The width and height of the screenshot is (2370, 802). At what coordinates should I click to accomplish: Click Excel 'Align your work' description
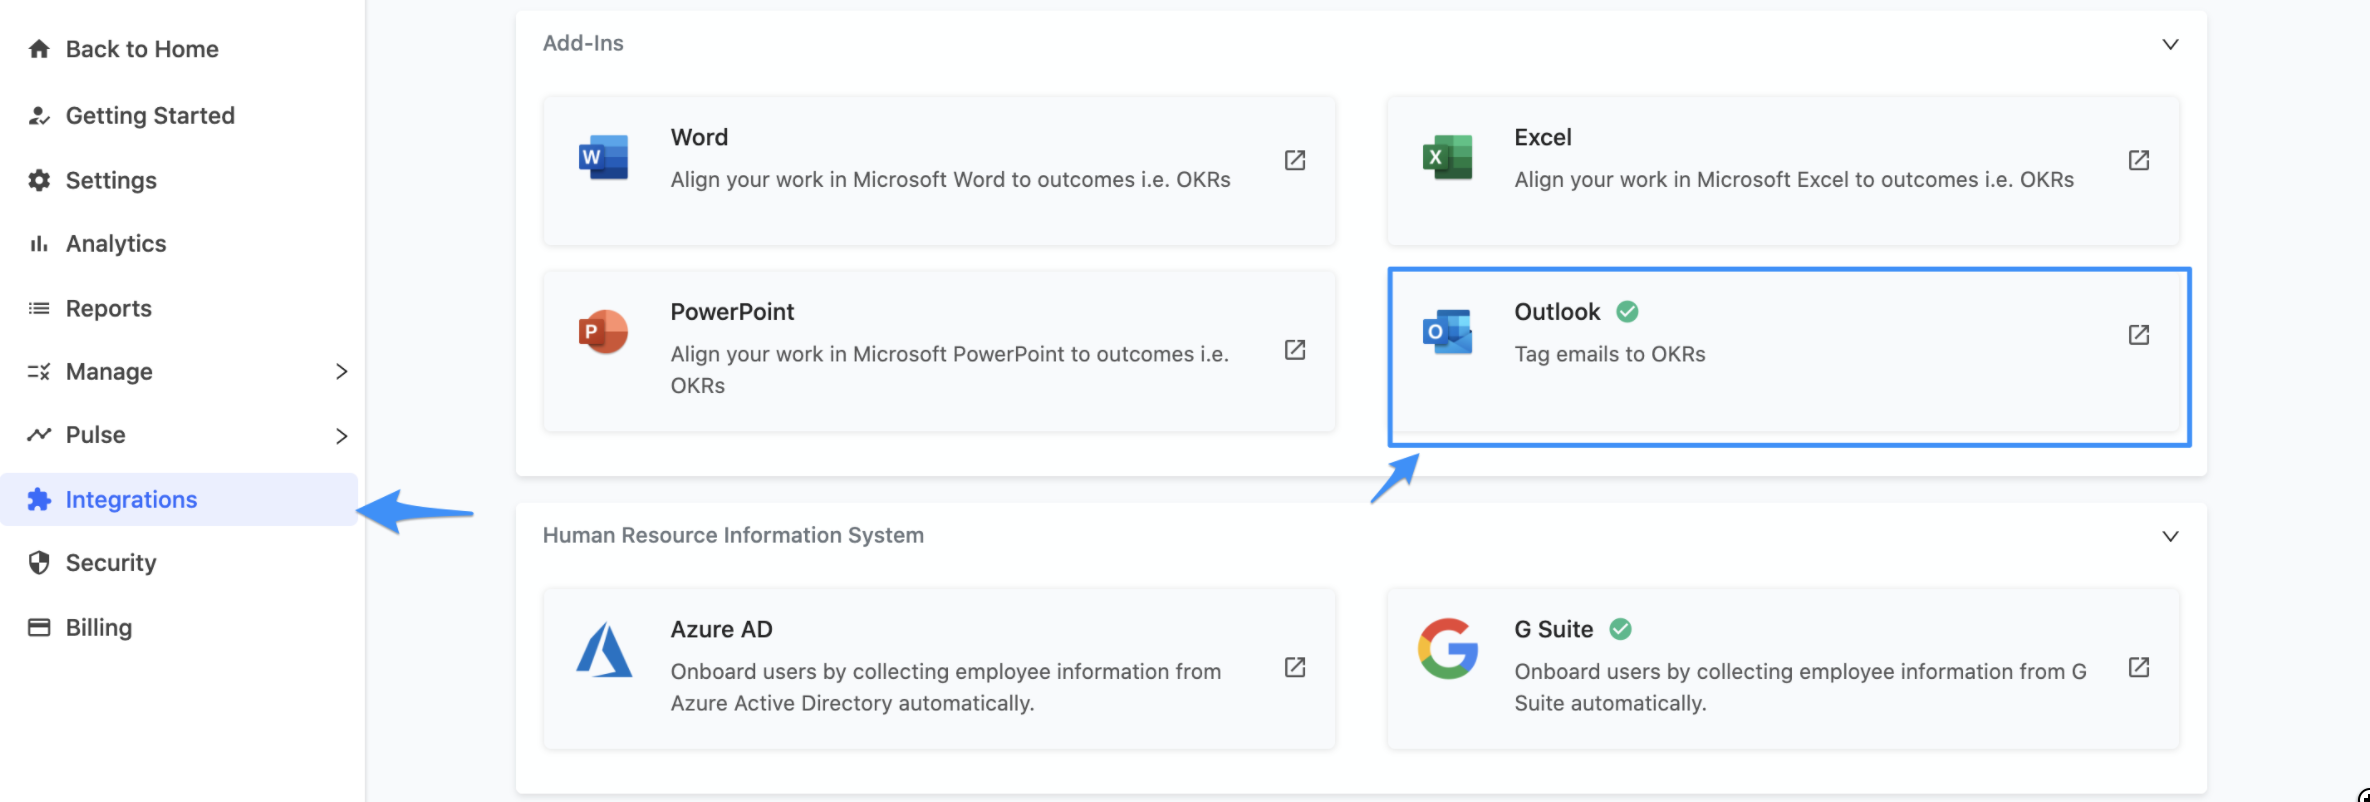[x=1794, y=180]
